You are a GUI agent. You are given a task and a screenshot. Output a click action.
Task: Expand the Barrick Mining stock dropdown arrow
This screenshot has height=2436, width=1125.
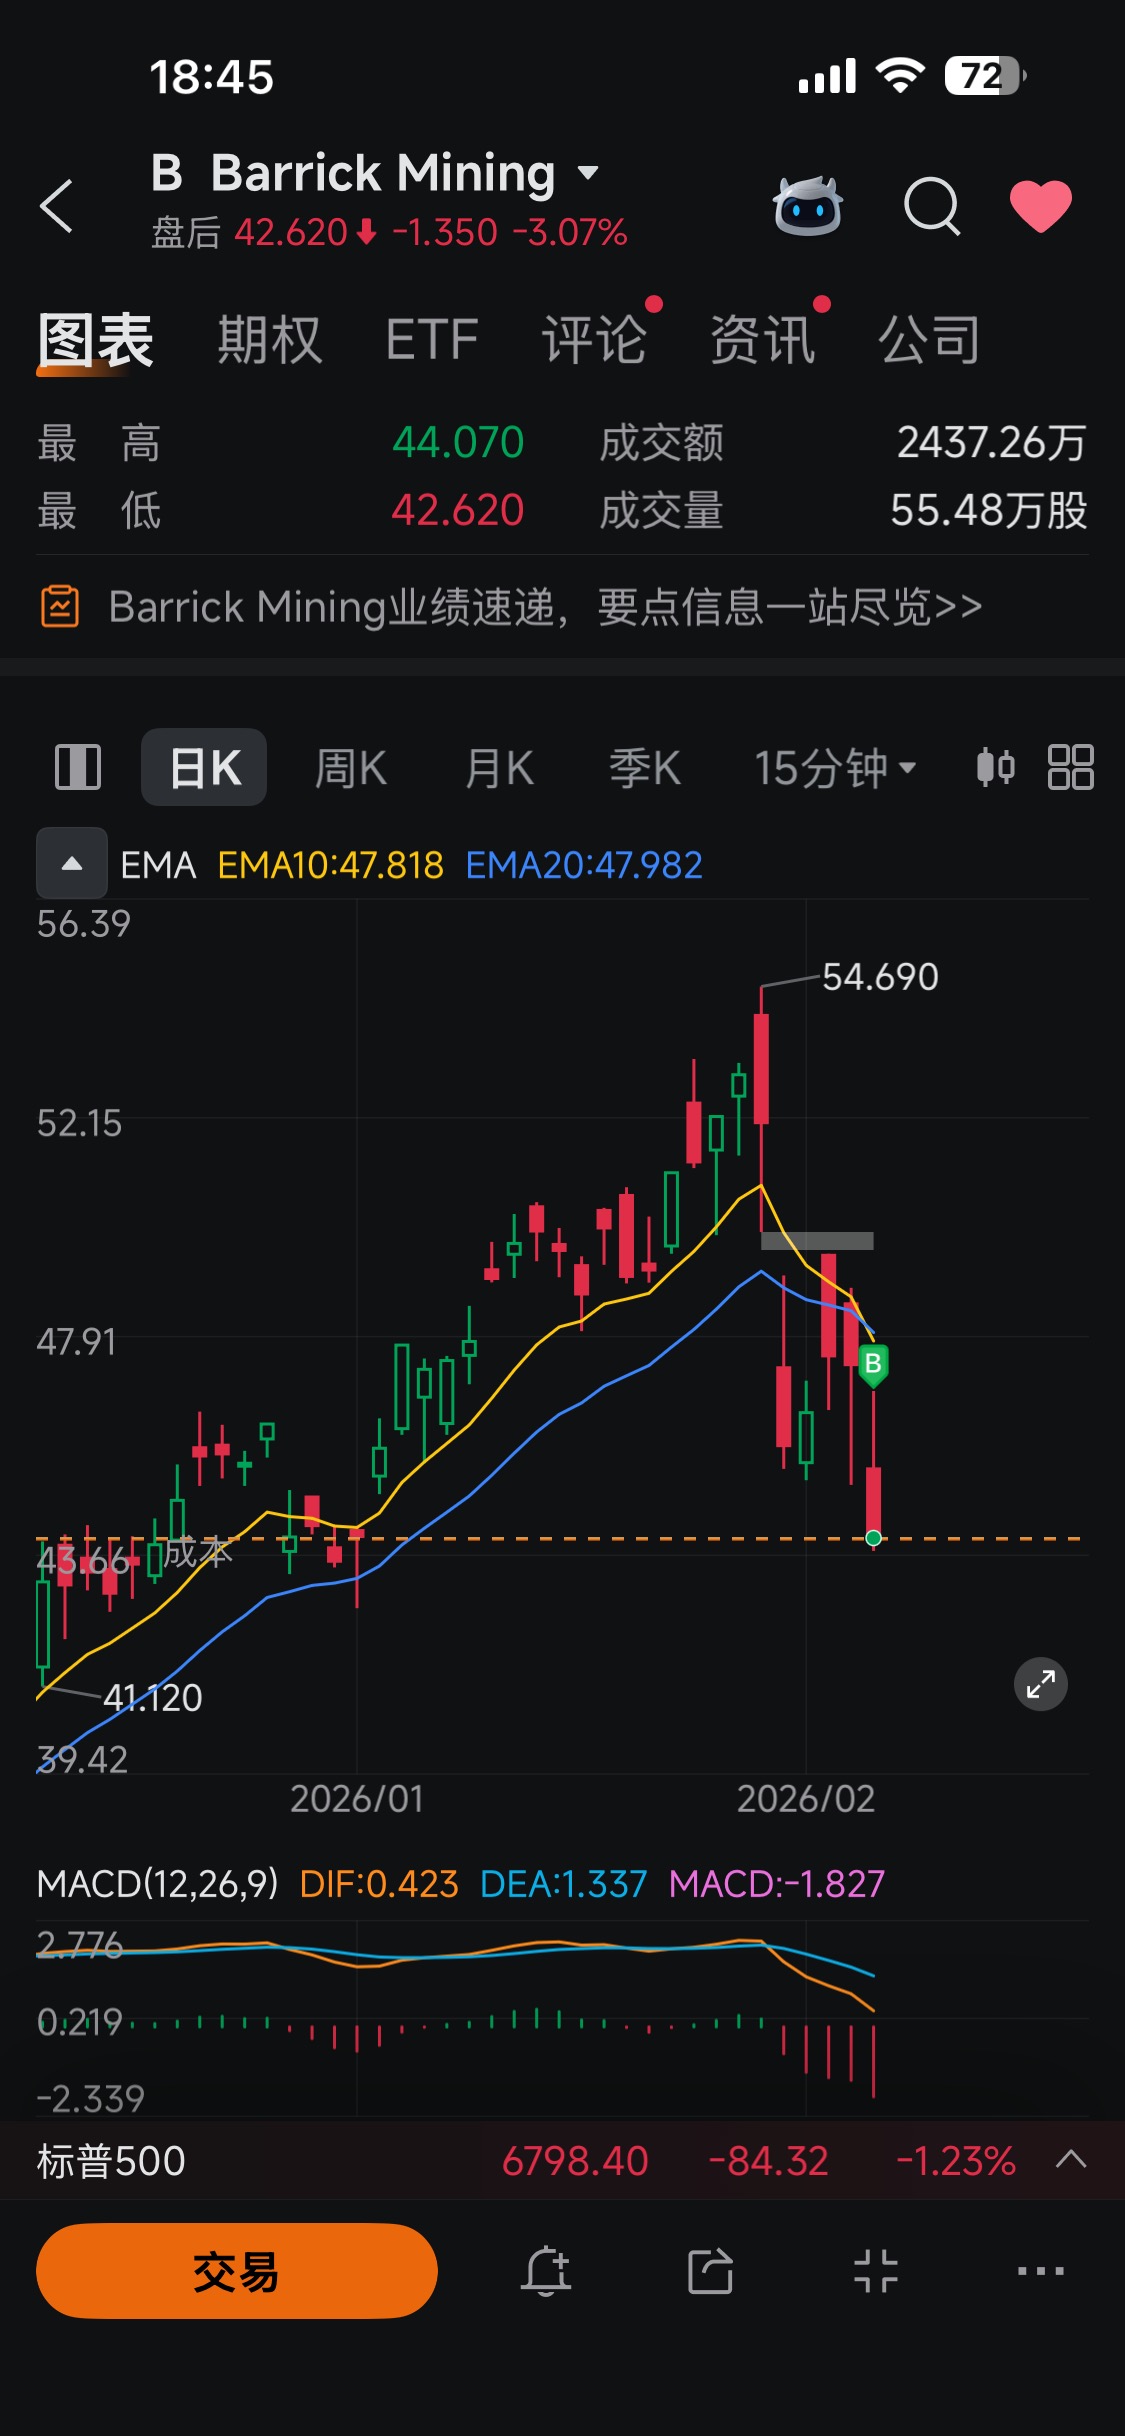pyautogui.click(x=588, y=173)
